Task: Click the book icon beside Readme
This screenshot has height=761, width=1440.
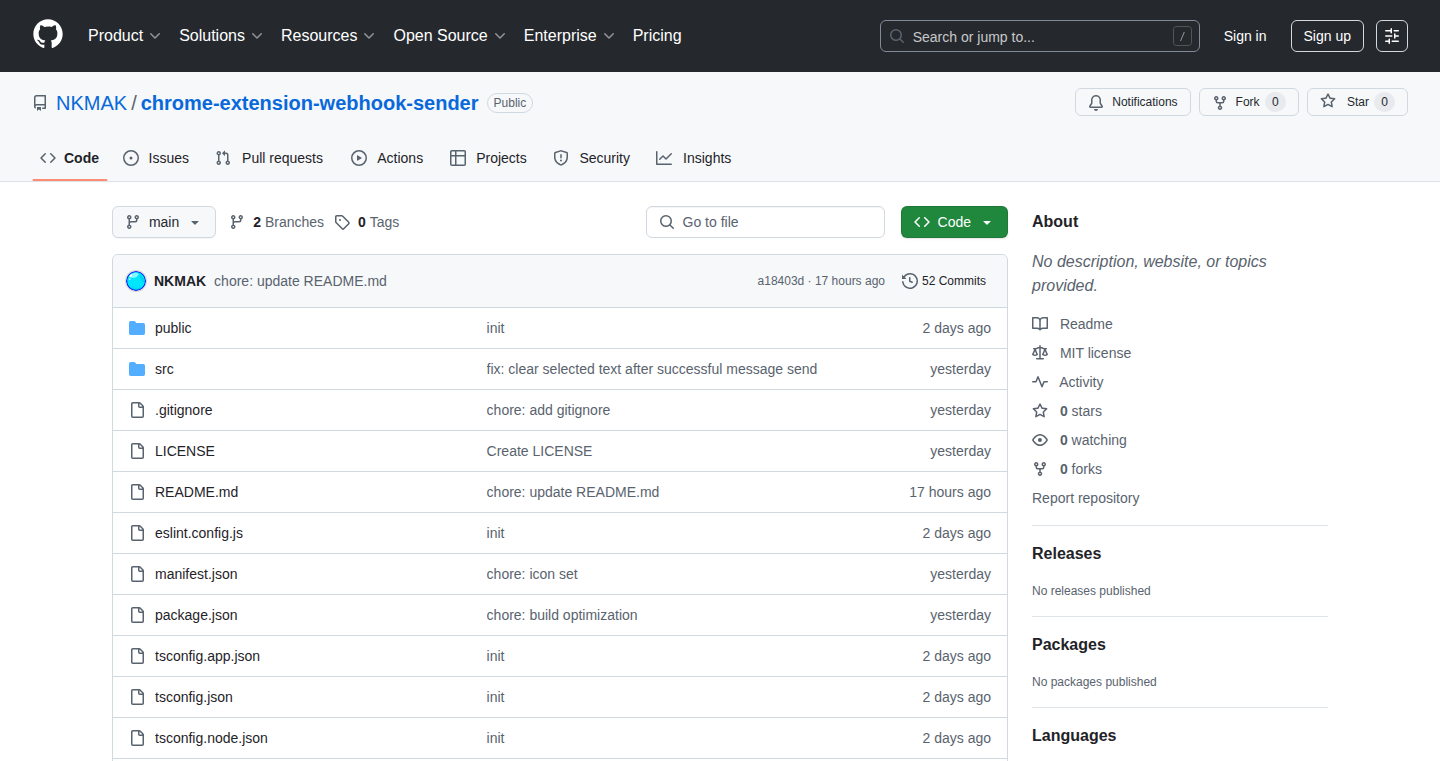Action: pos(1040,324)
